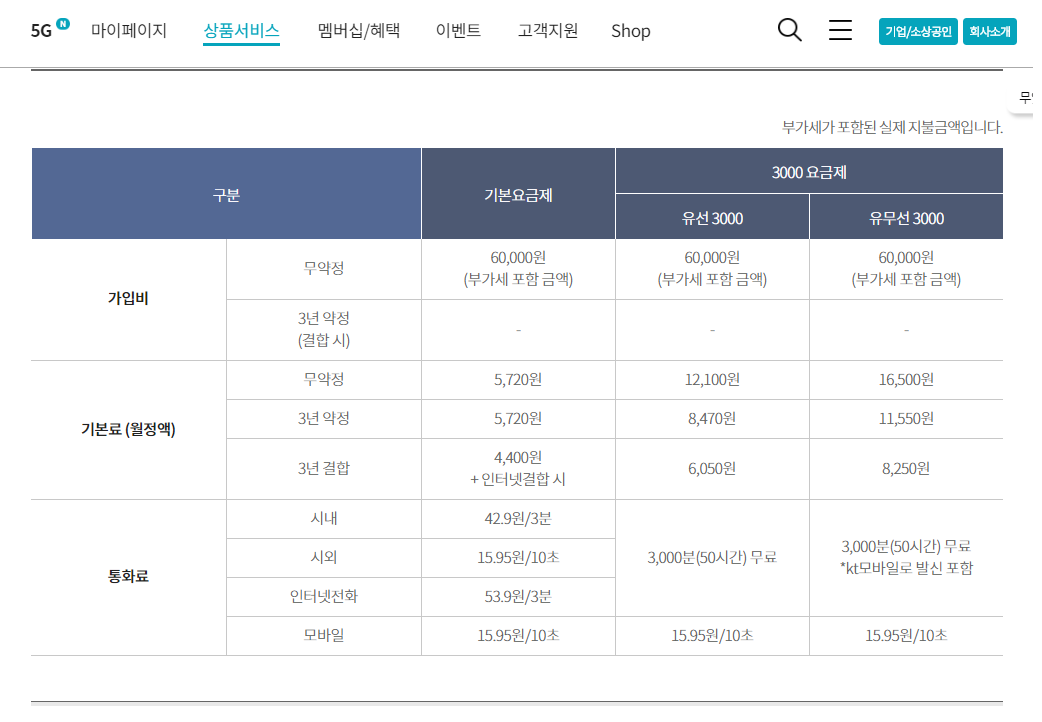Viewport: 1042px width, 722px height.
Task: Open the floating side tab at right edge
Action: pos(1024,98)
